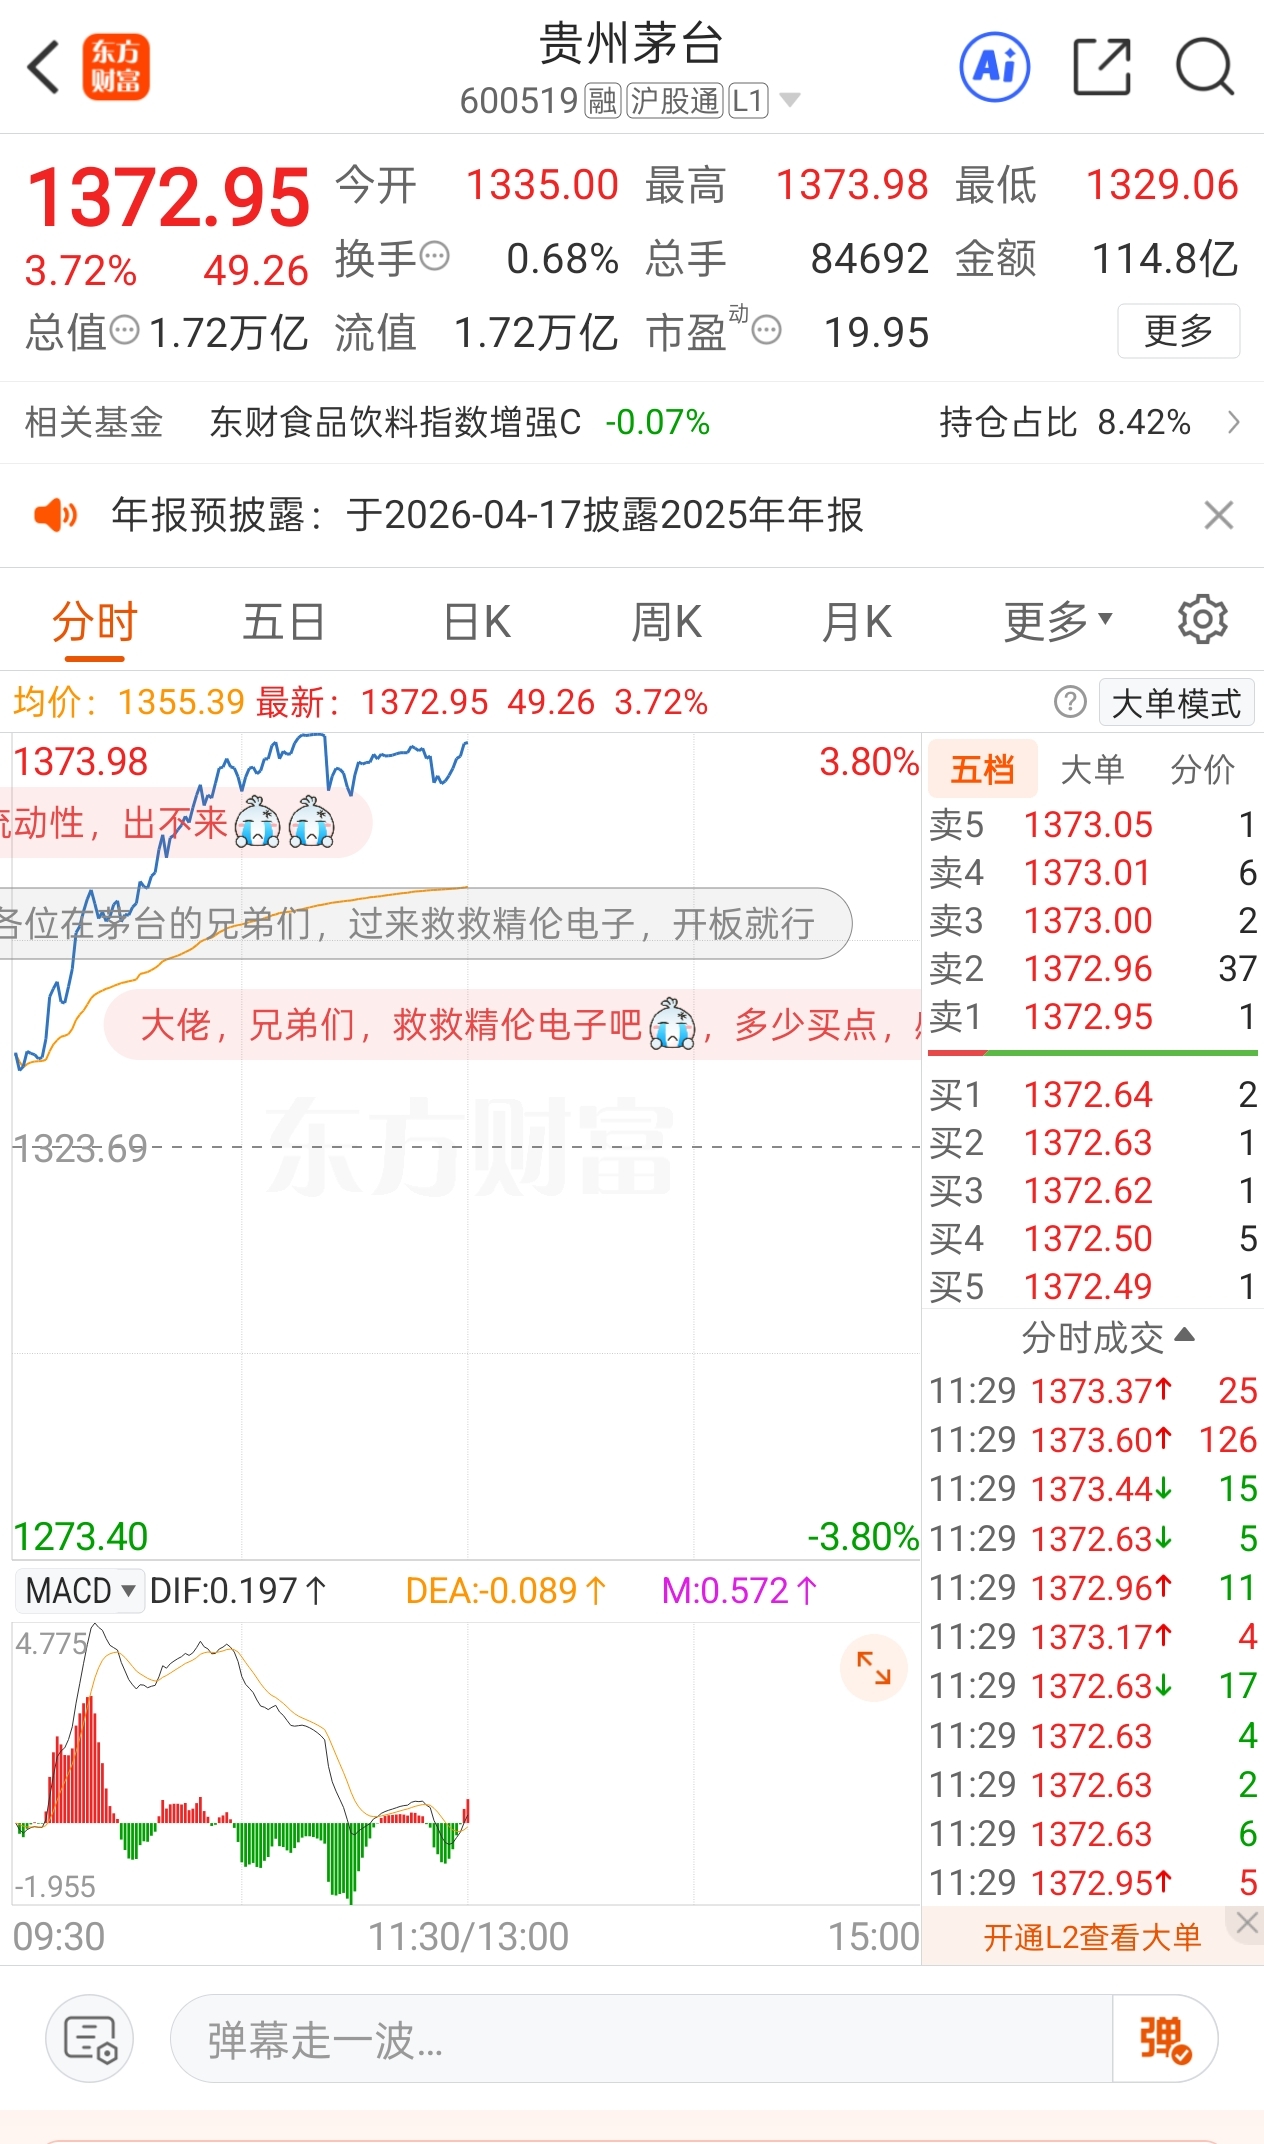Close the 开通L2查看大单 banner
The image size is (1264, 2144).
[x=1247, y=1922]
